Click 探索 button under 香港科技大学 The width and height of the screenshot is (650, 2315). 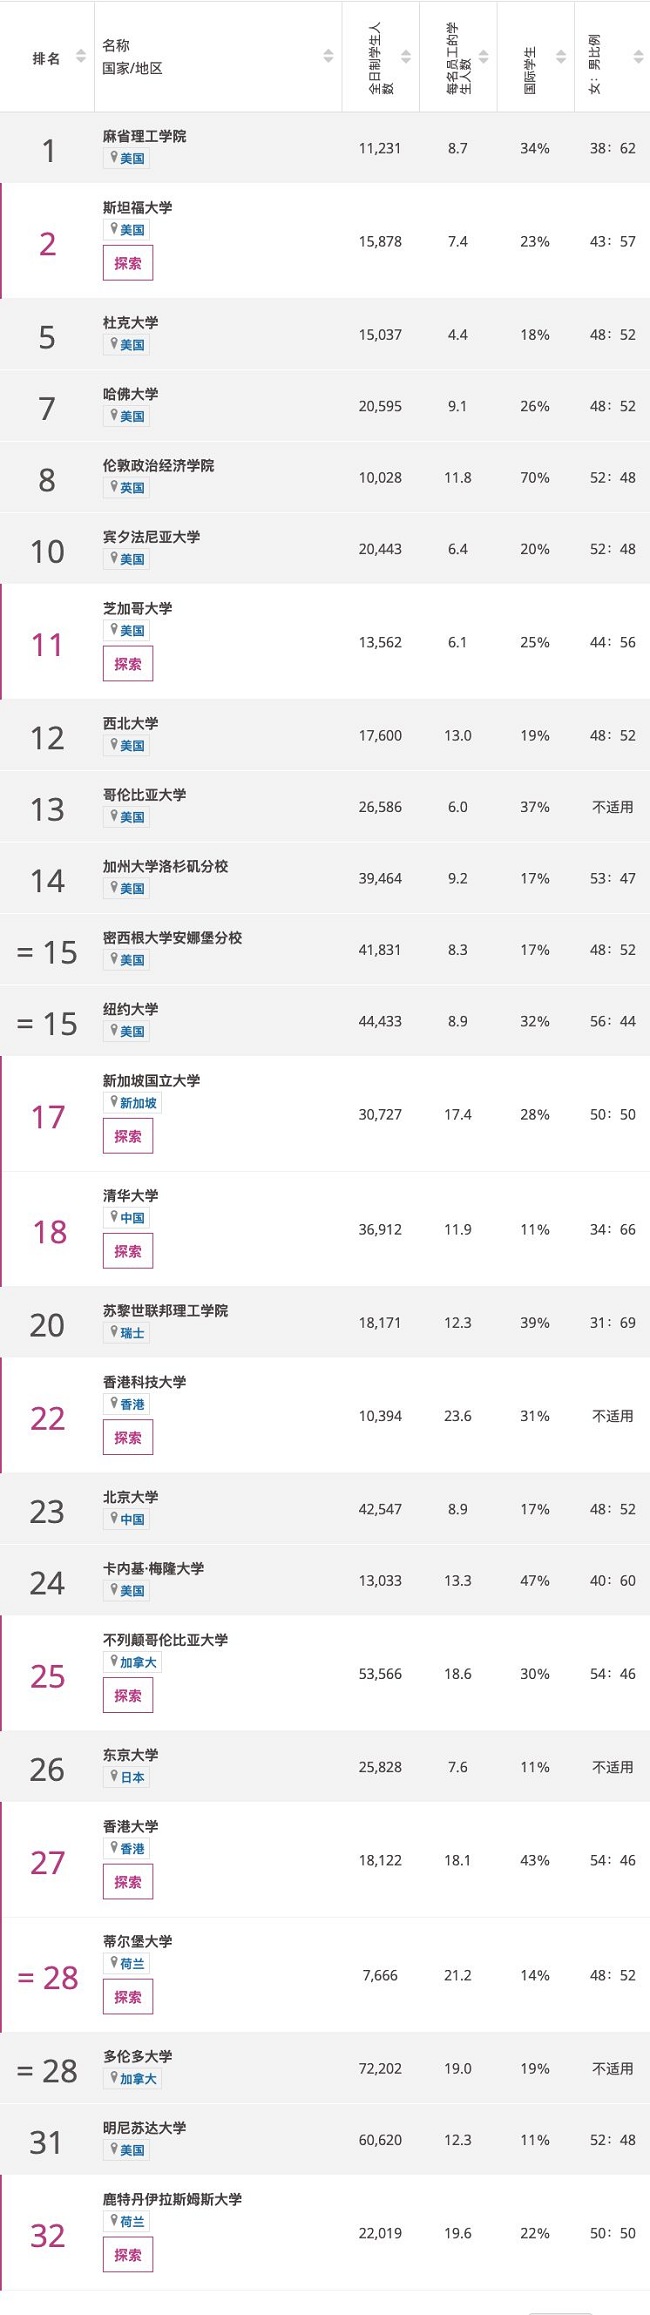coord(128,1438)
